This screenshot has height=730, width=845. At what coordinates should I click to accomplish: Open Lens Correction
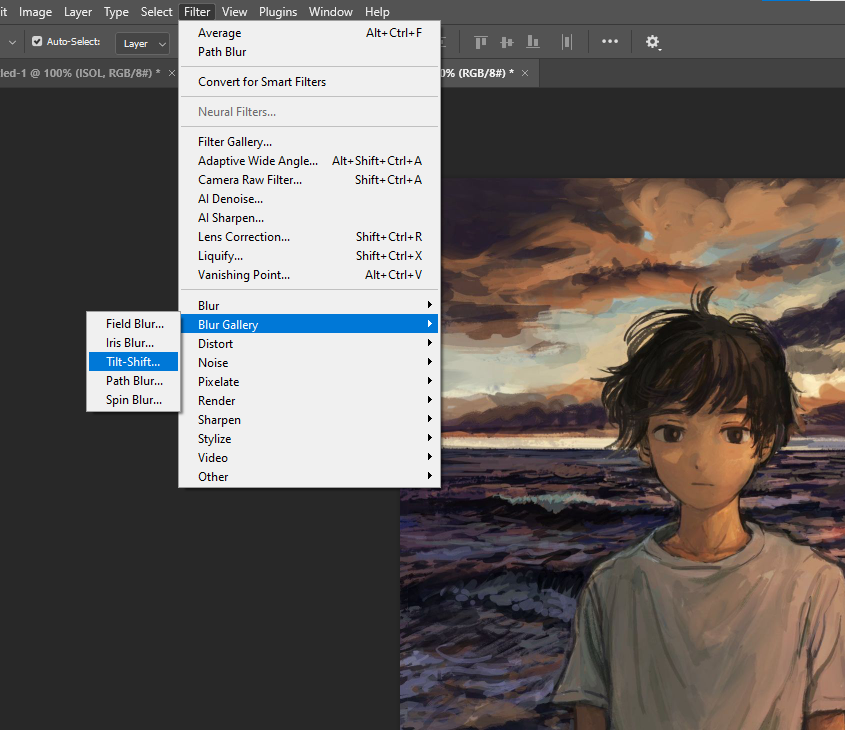tap(309, 237)
